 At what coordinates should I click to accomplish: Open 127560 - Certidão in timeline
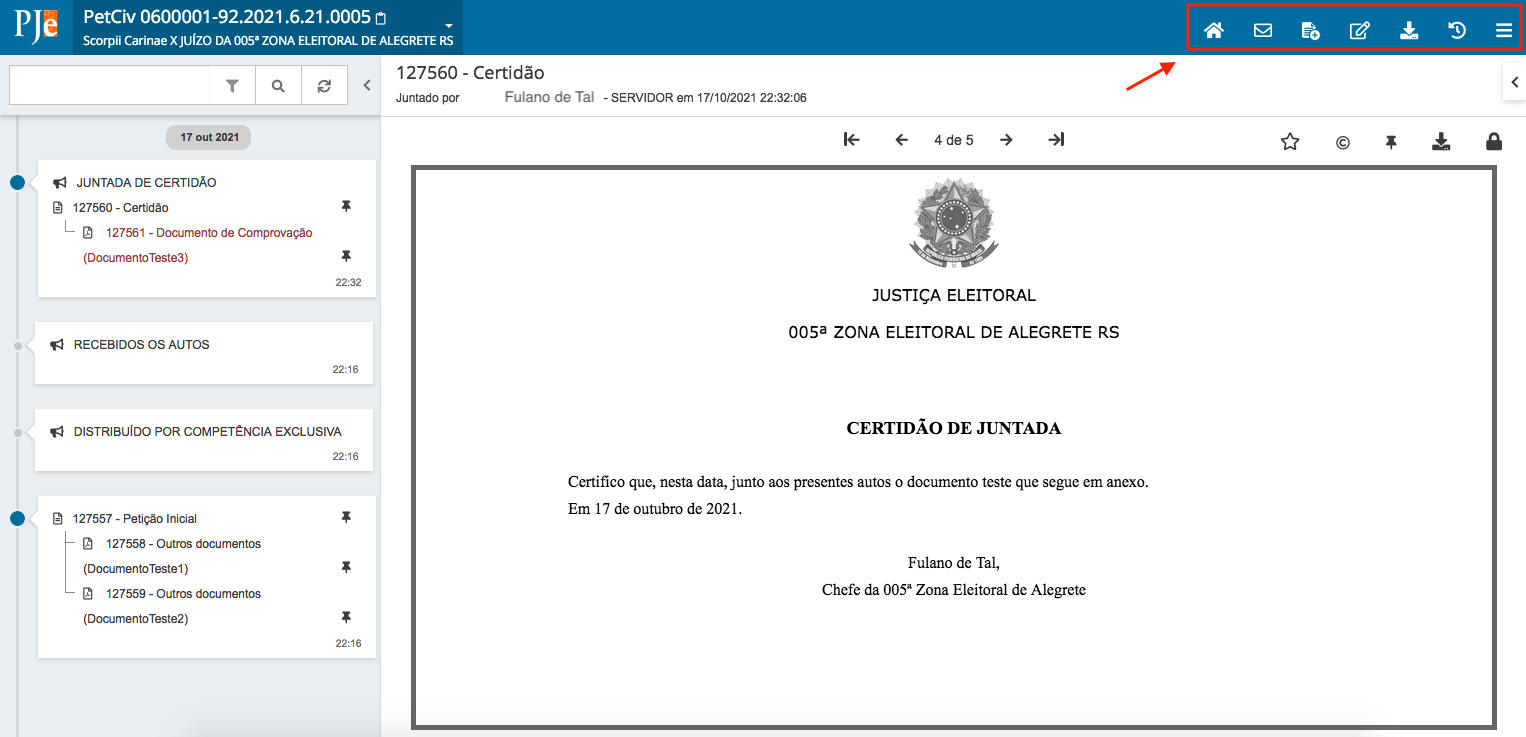tap(120, 208)
